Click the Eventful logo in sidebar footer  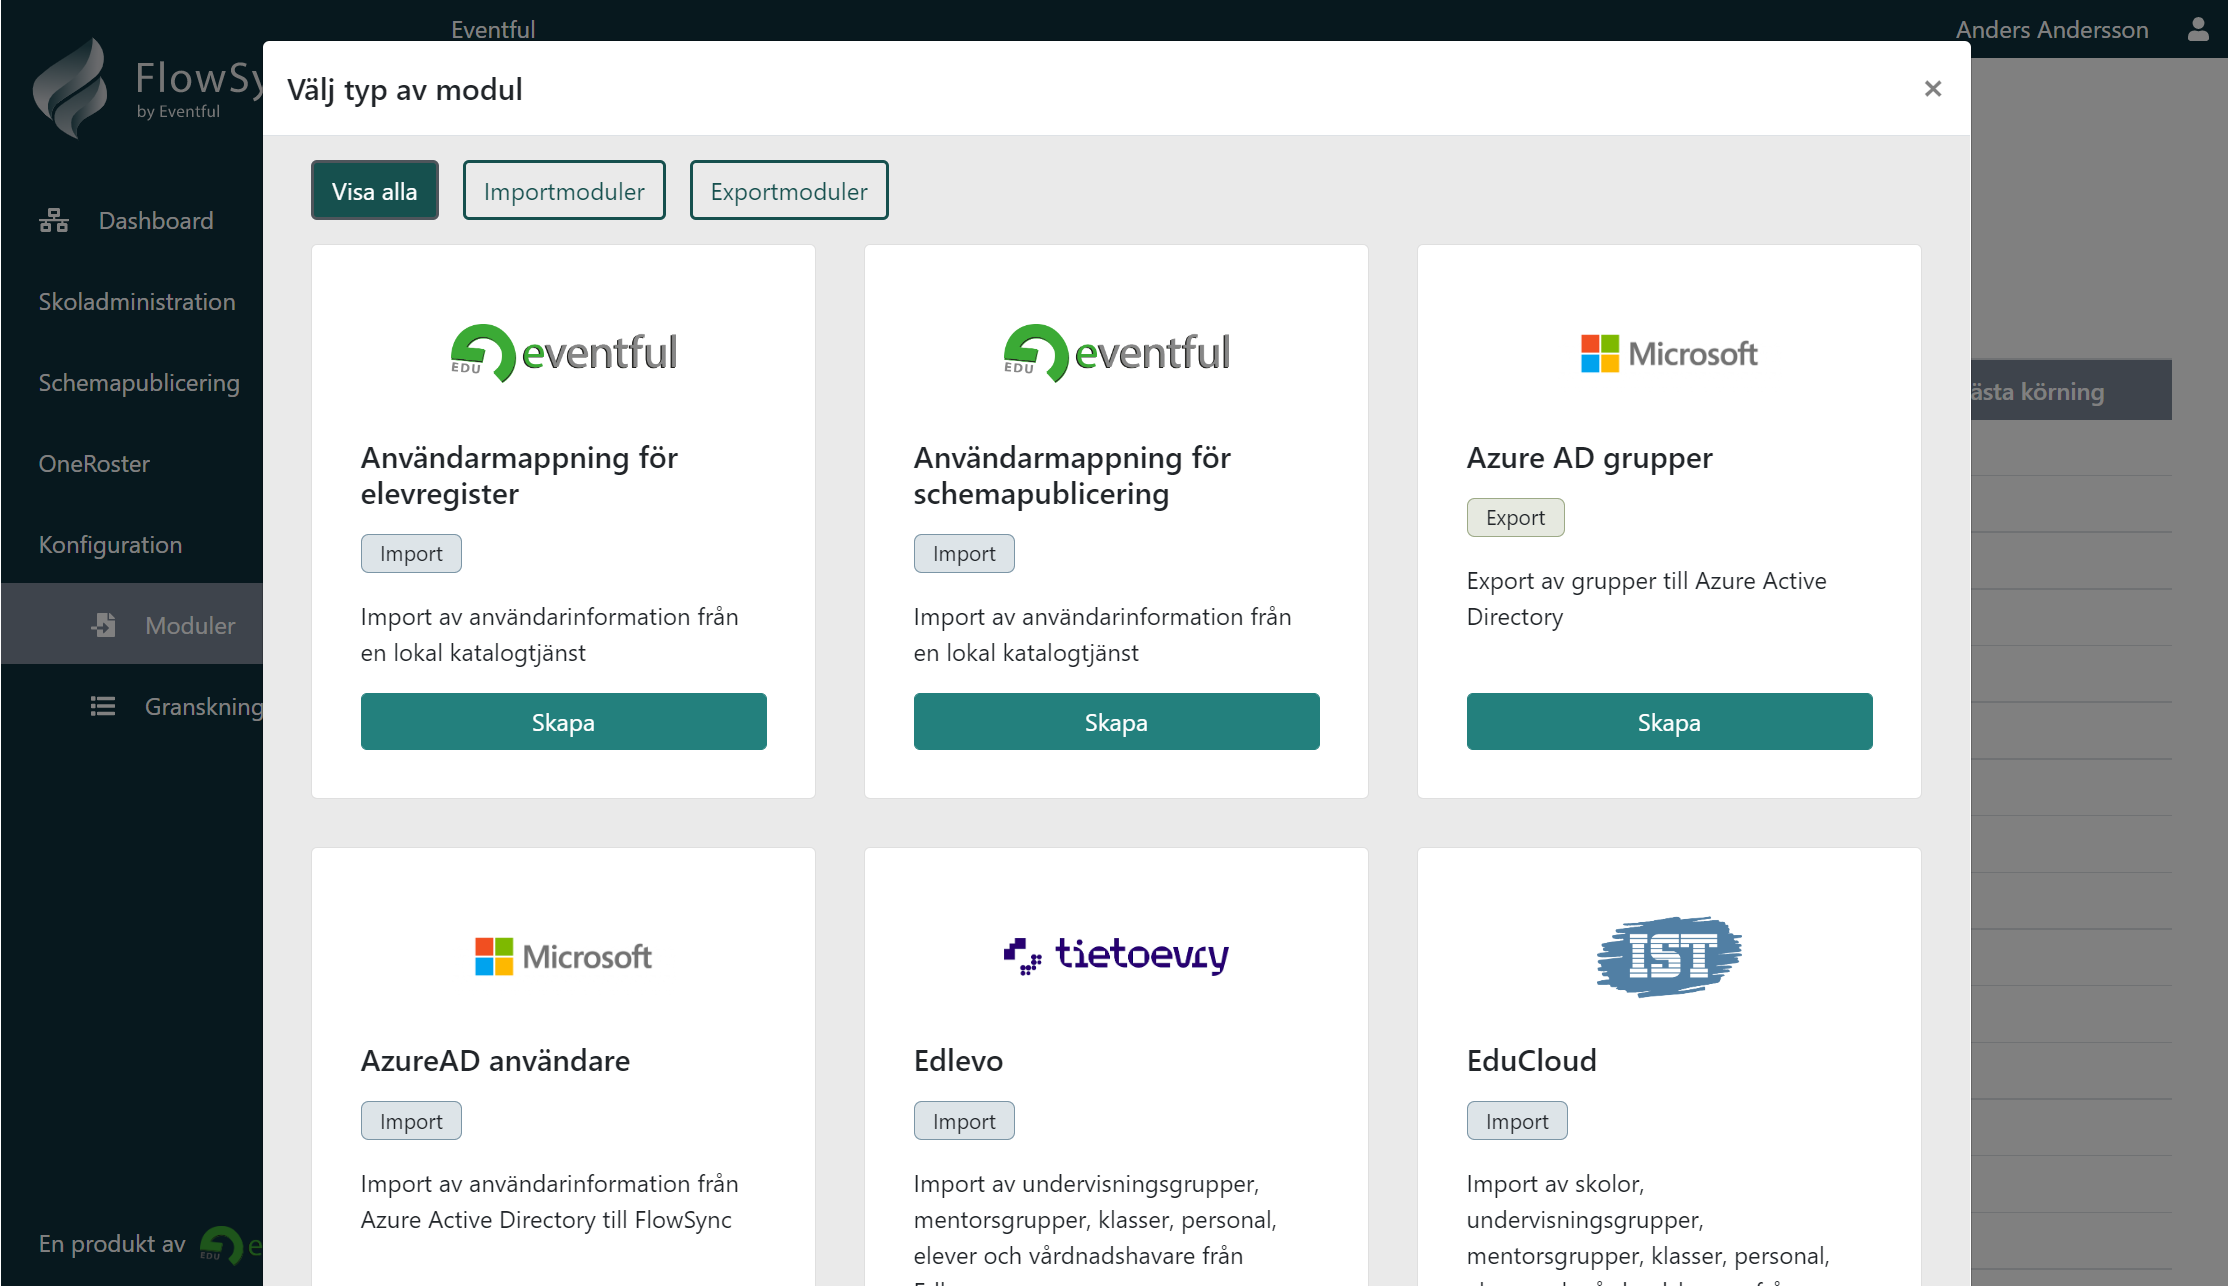coord(231,1245)
